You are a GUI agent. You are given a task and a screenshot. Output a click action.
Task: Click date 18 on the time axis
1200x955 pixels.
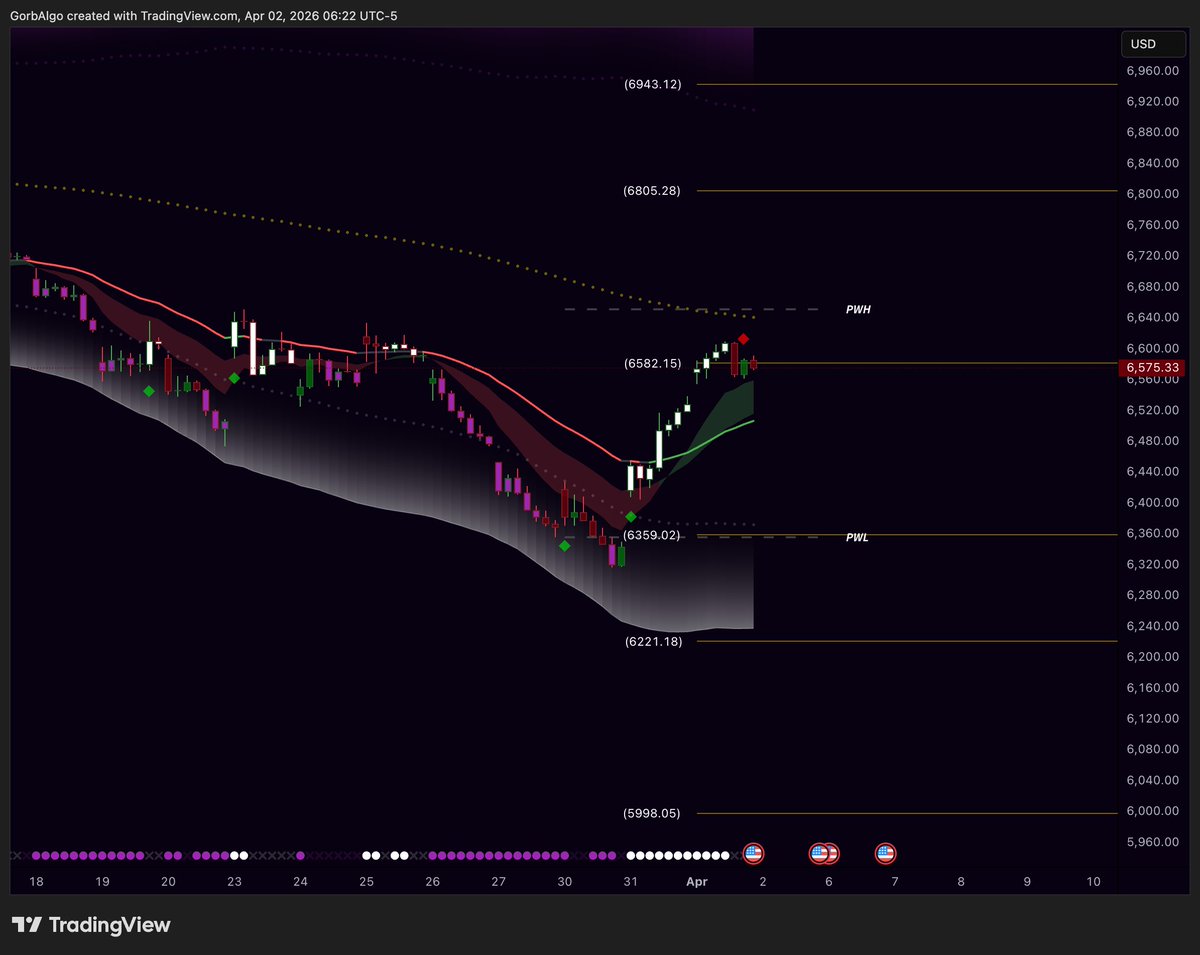point(37,882)
